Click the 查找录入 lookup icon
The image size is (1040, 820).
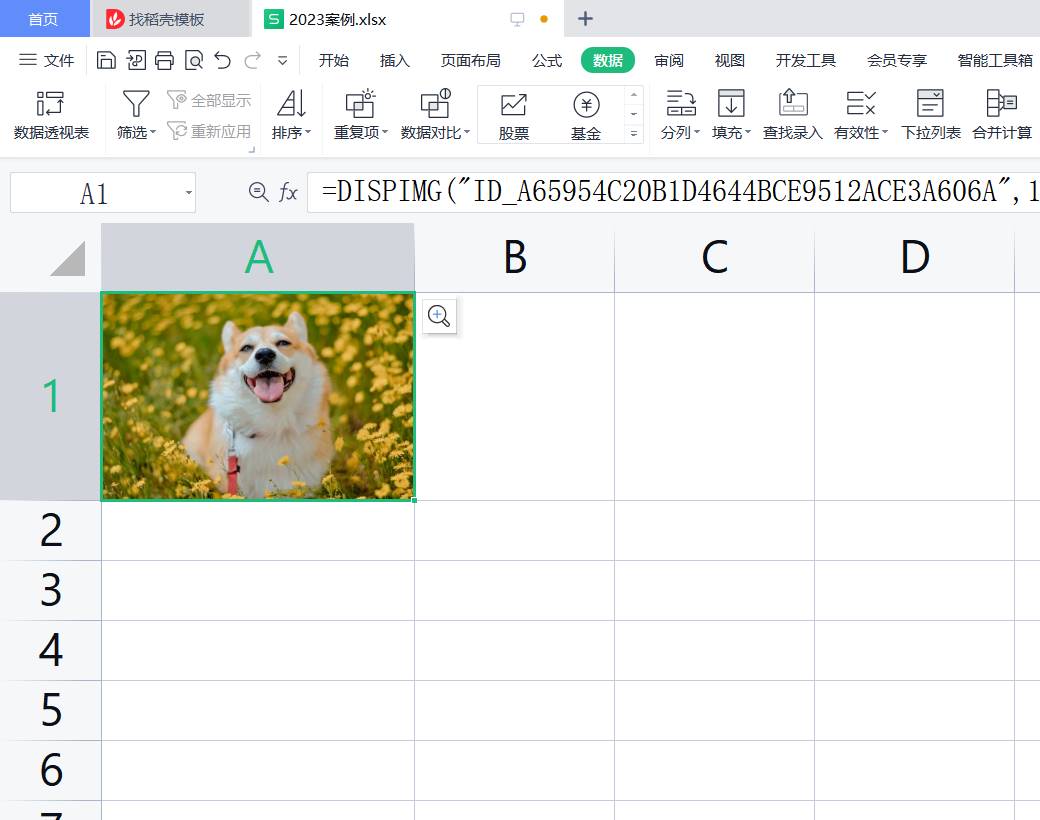point(793,103)
